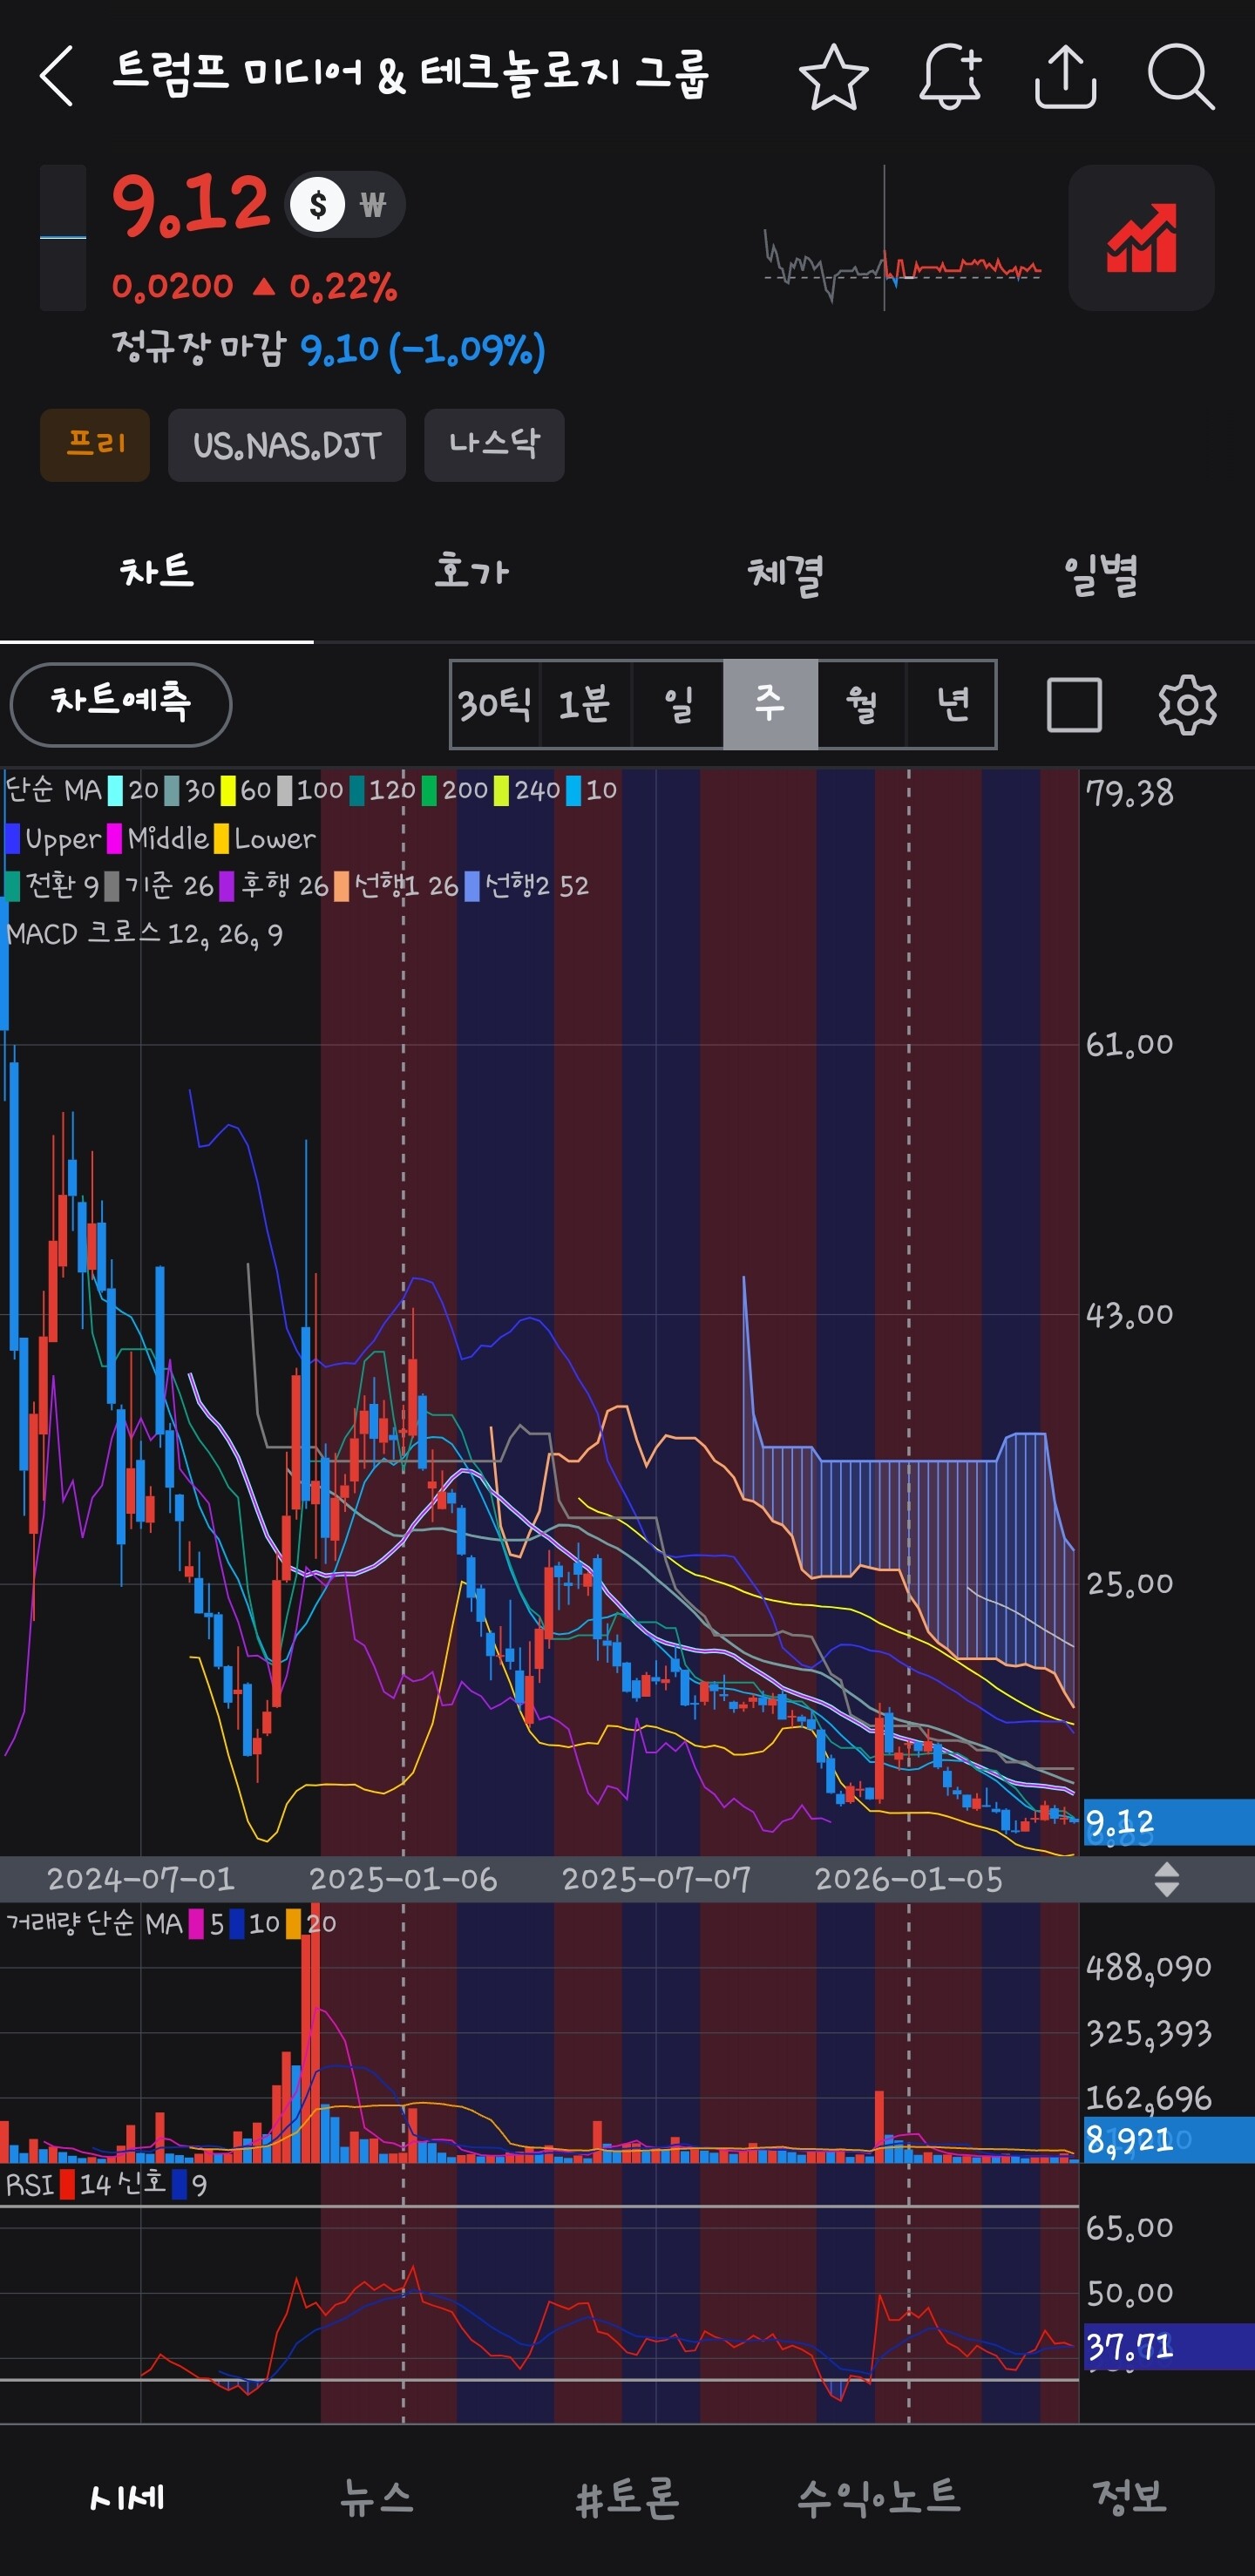The image size is (1255, 2576).
Task: Tap the 차트예측 button
Action: click(x=121, y=704)
